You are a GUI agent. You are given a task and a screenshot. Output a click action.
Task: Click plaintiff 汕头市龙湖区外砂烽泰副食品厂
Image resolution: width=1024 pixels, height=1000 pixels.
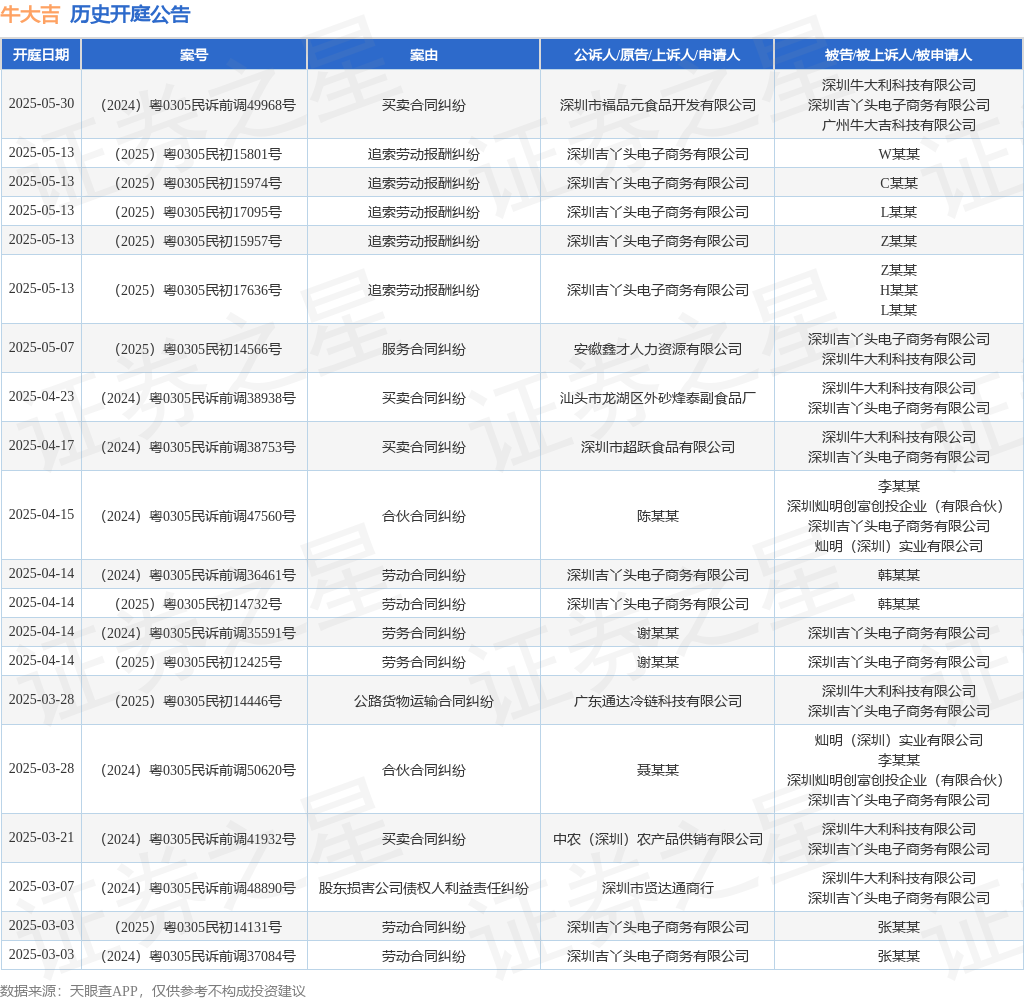pos(658,398)
